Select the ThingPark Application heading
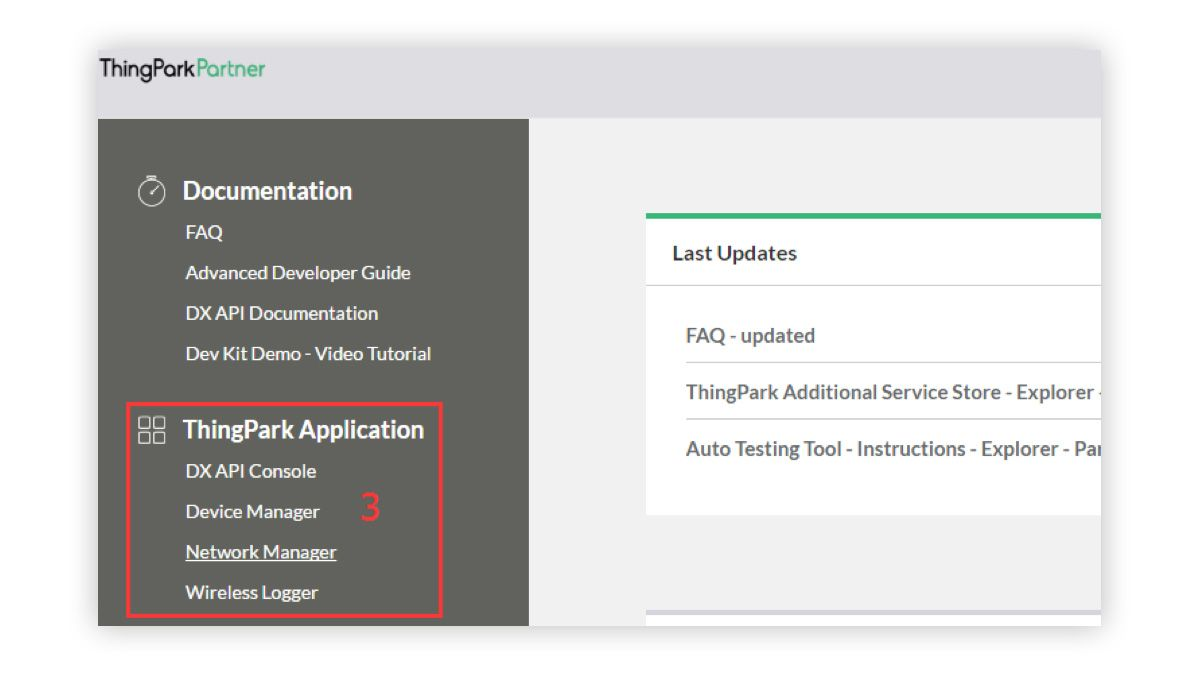The width and height of the screenshot is (1200, 679). click(x=303, y=430)
